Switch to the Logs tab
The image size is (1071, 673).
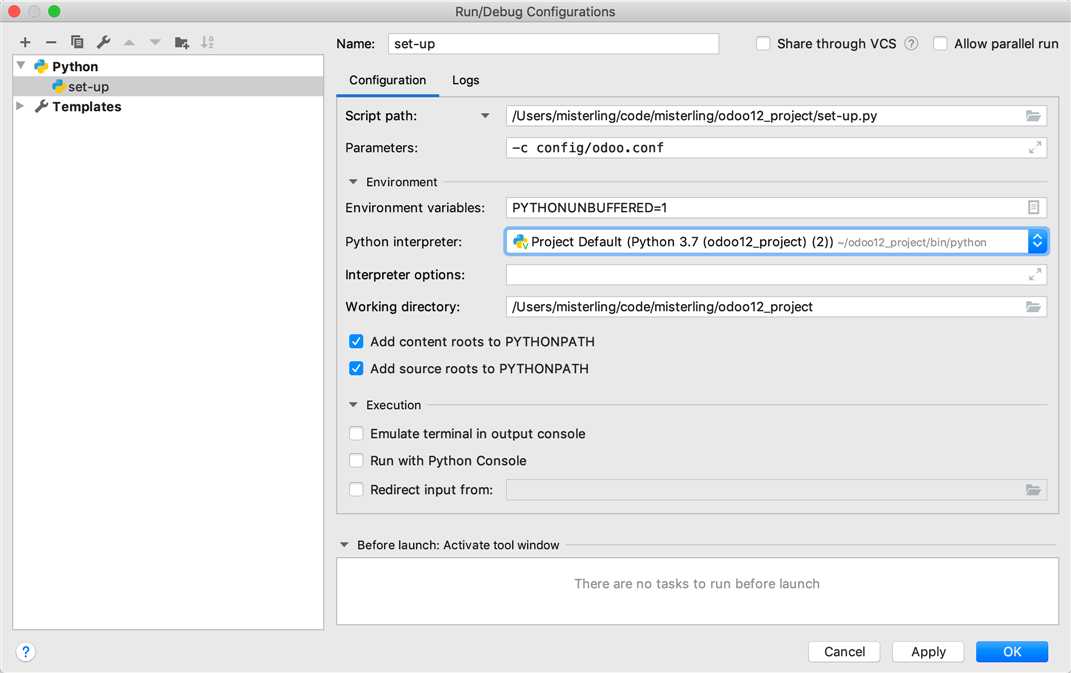[x=465, y=81]
